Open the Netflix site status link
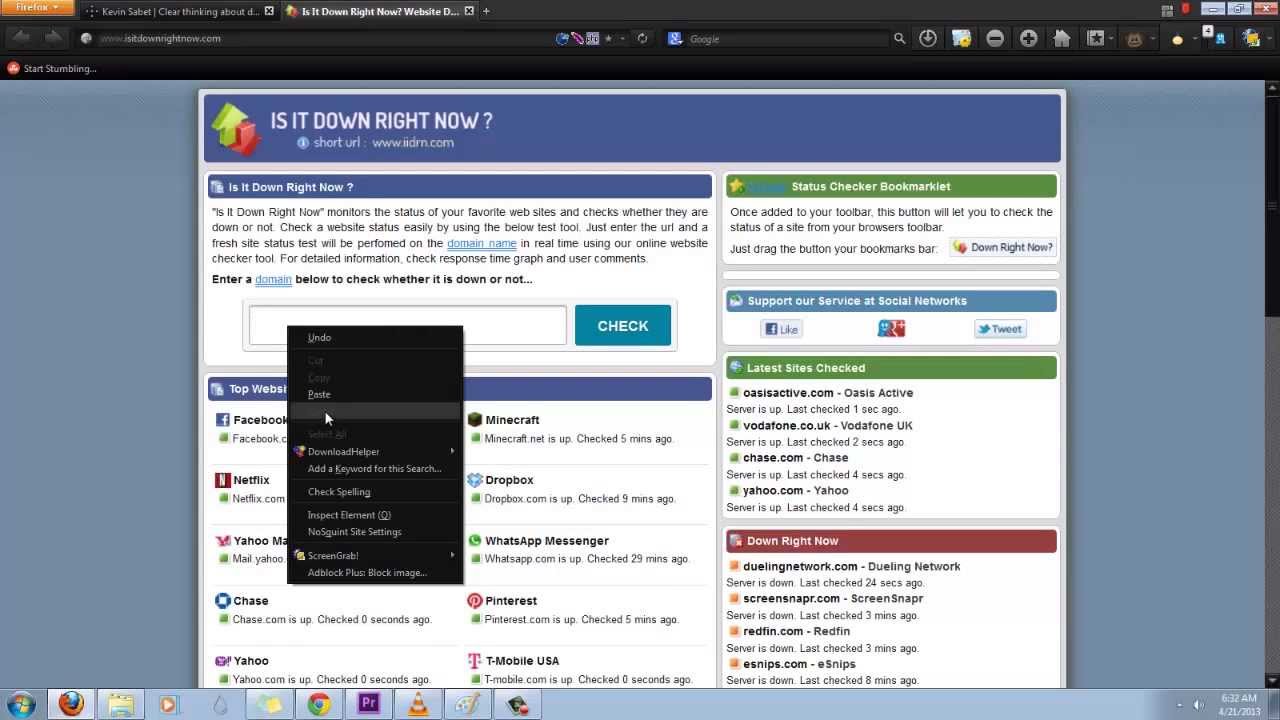 click(x=251, y=480)
